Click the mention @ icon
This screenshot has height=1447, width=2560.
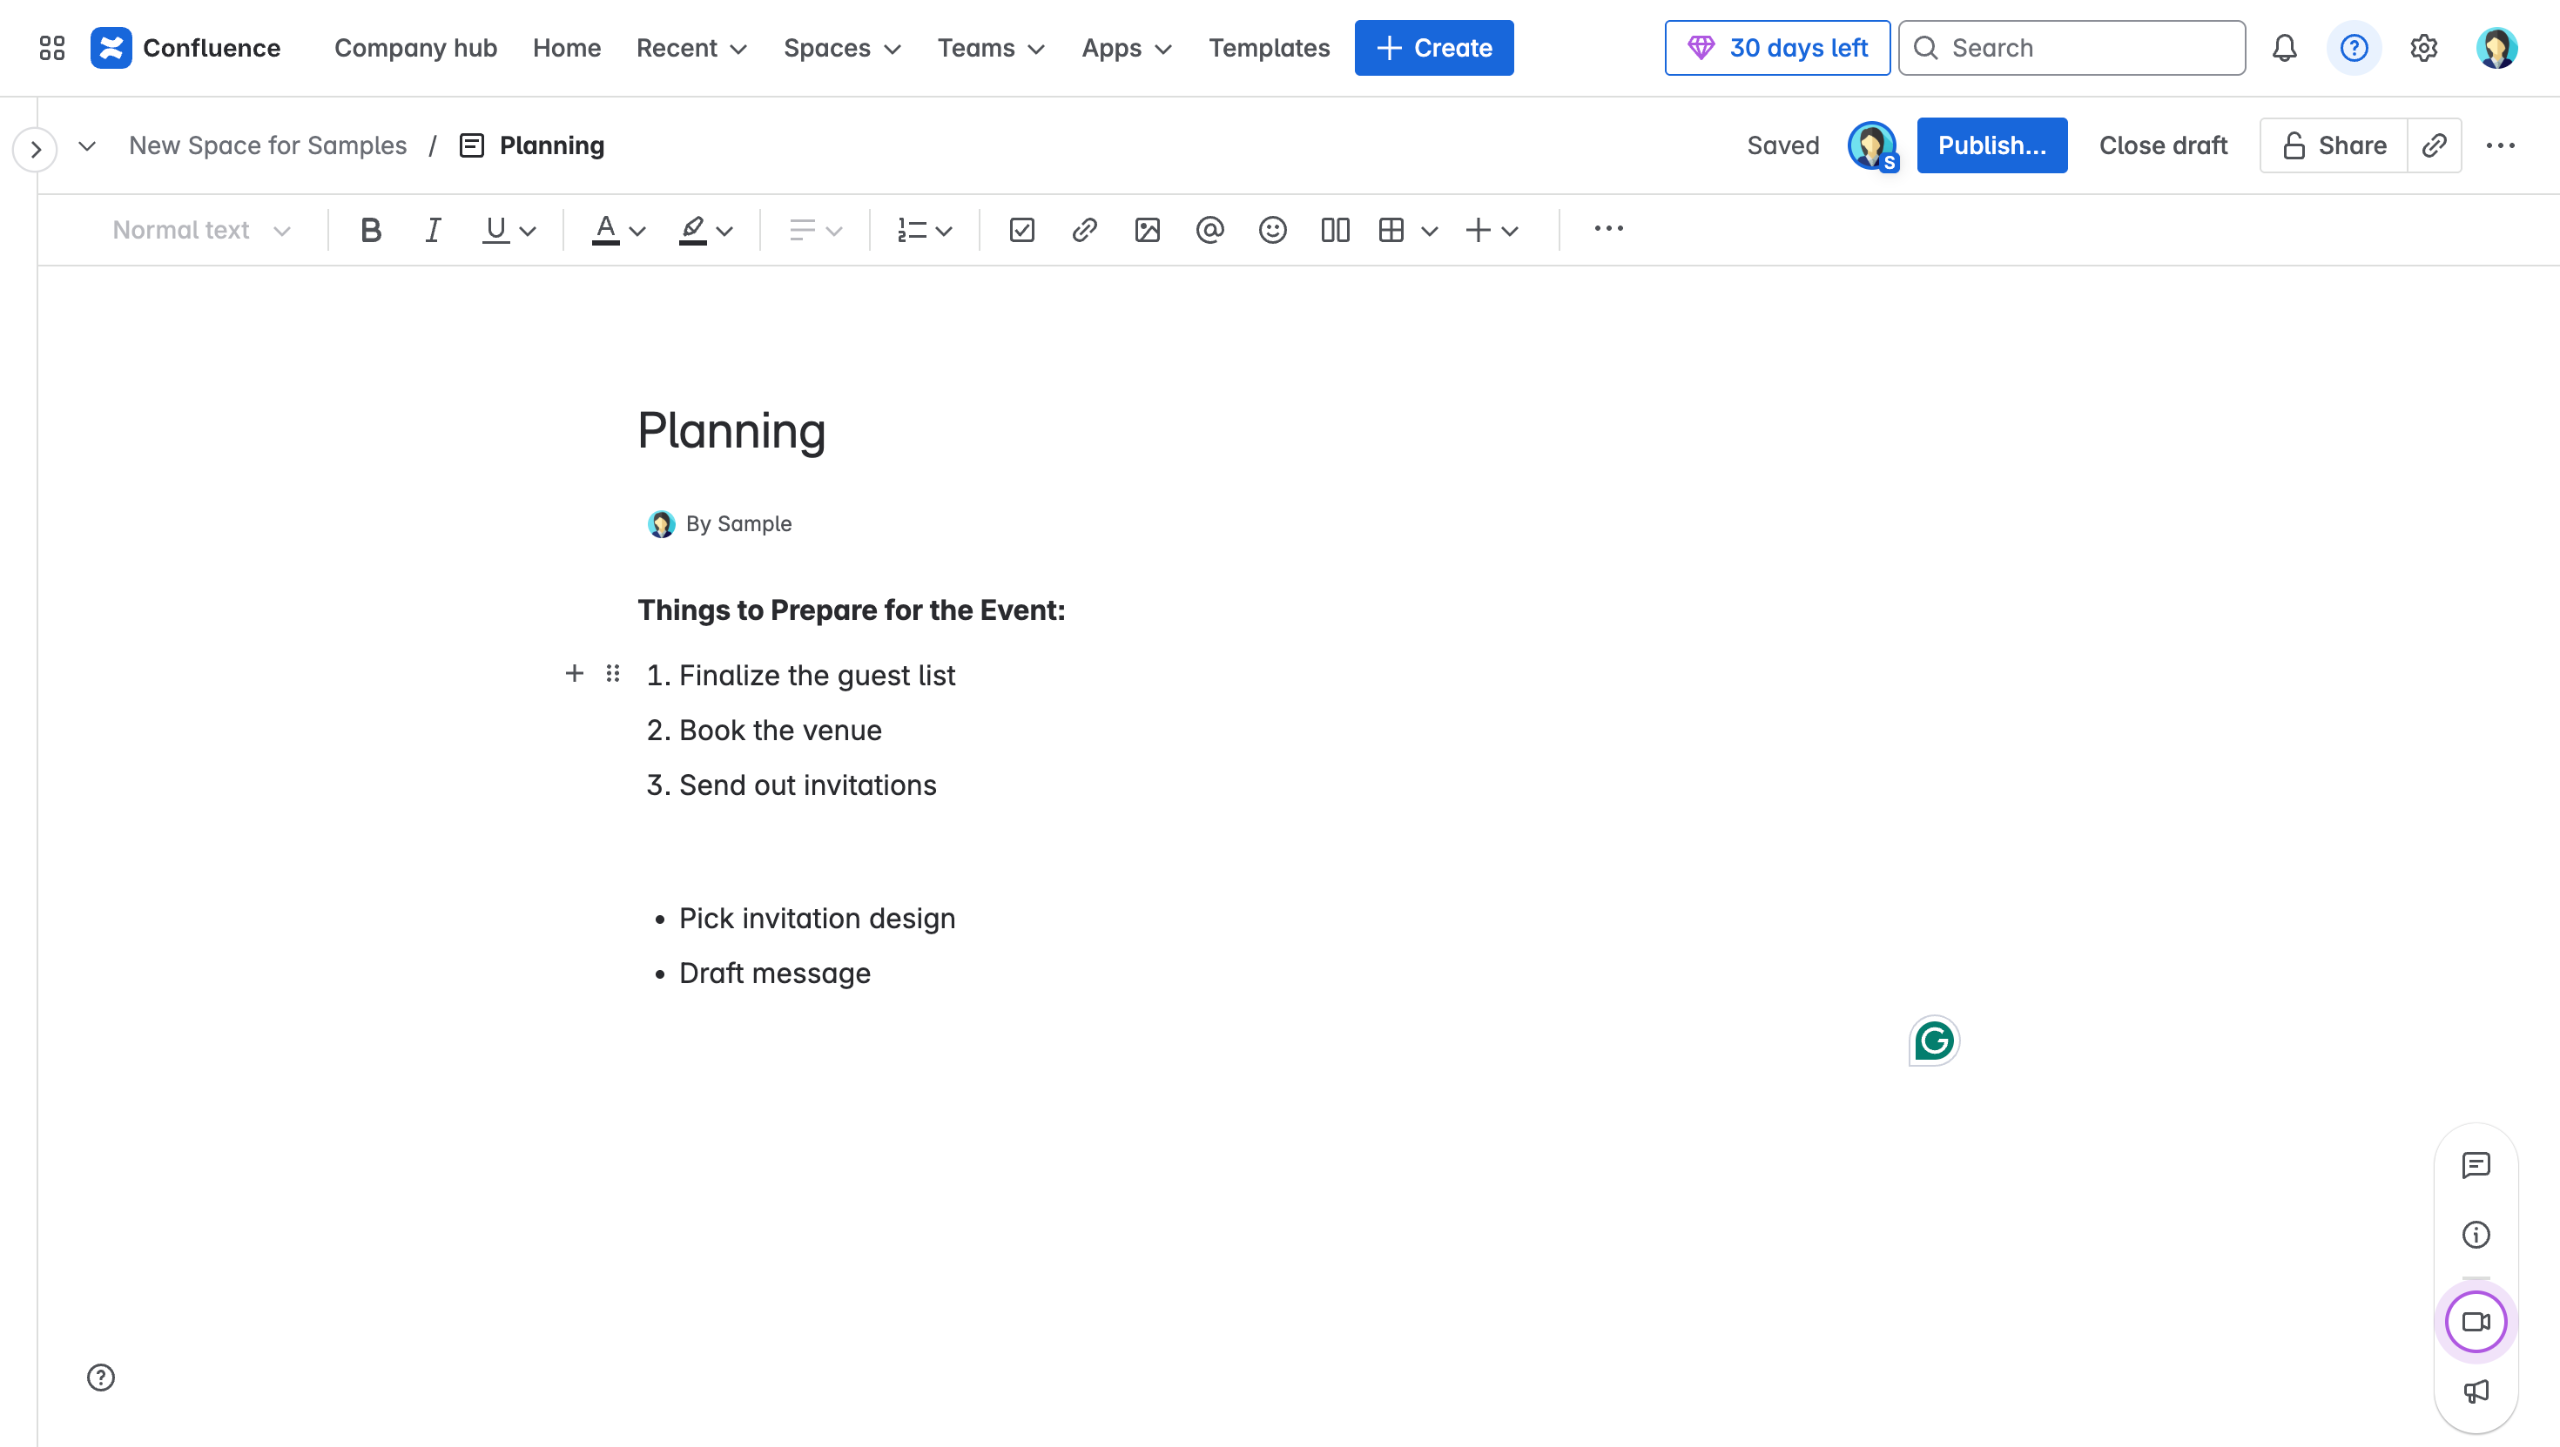click(x=1209, y=230)
